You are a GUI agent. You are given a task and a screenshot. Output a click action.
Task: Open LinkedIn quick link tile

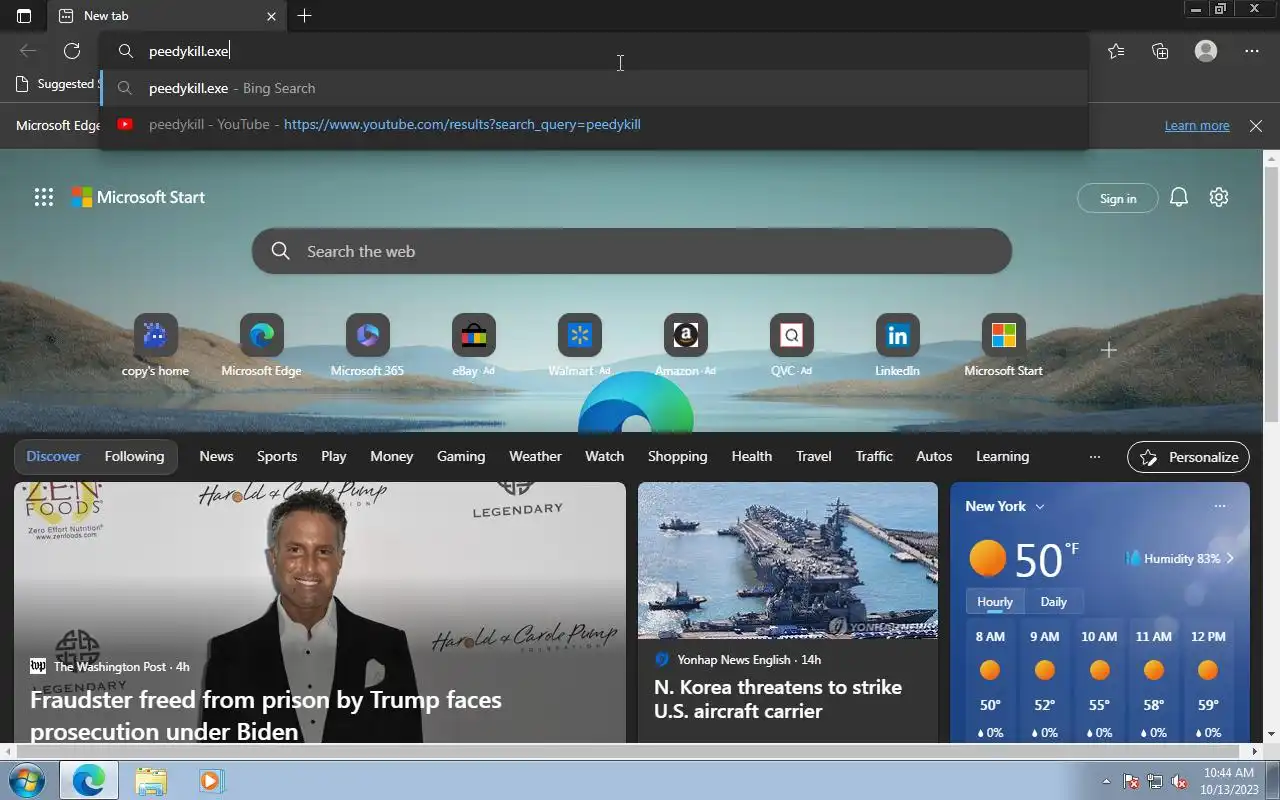898,346
